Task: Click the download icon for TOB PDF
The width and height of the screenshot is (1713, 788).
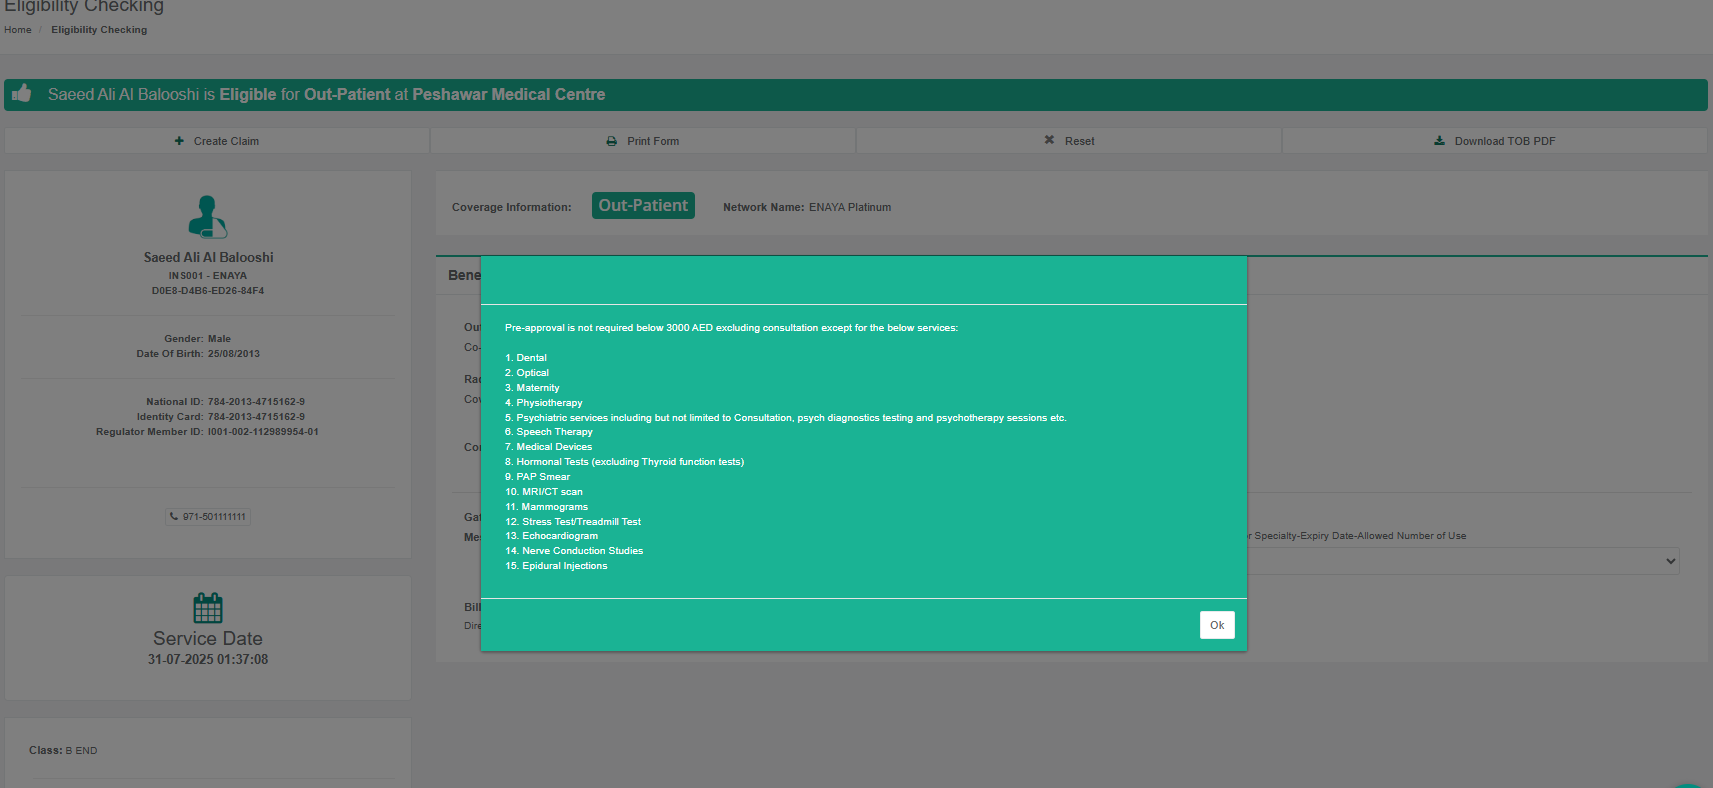Action: [x=1439, y=141]
